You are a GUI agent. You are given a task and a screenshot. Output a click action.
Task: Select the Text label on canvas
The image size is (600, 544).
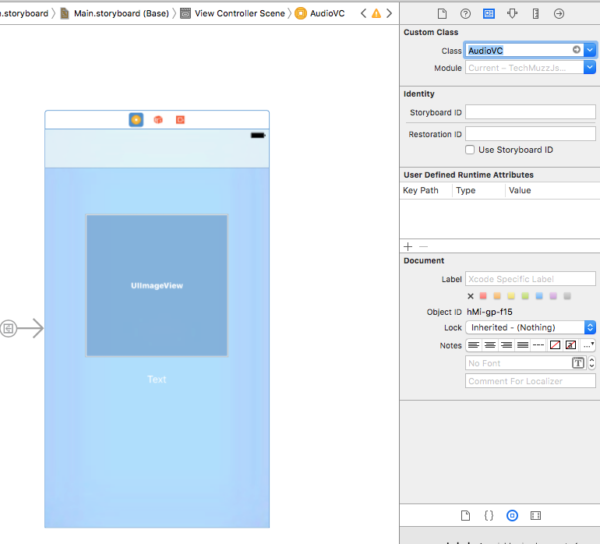[x=157, y=379]
